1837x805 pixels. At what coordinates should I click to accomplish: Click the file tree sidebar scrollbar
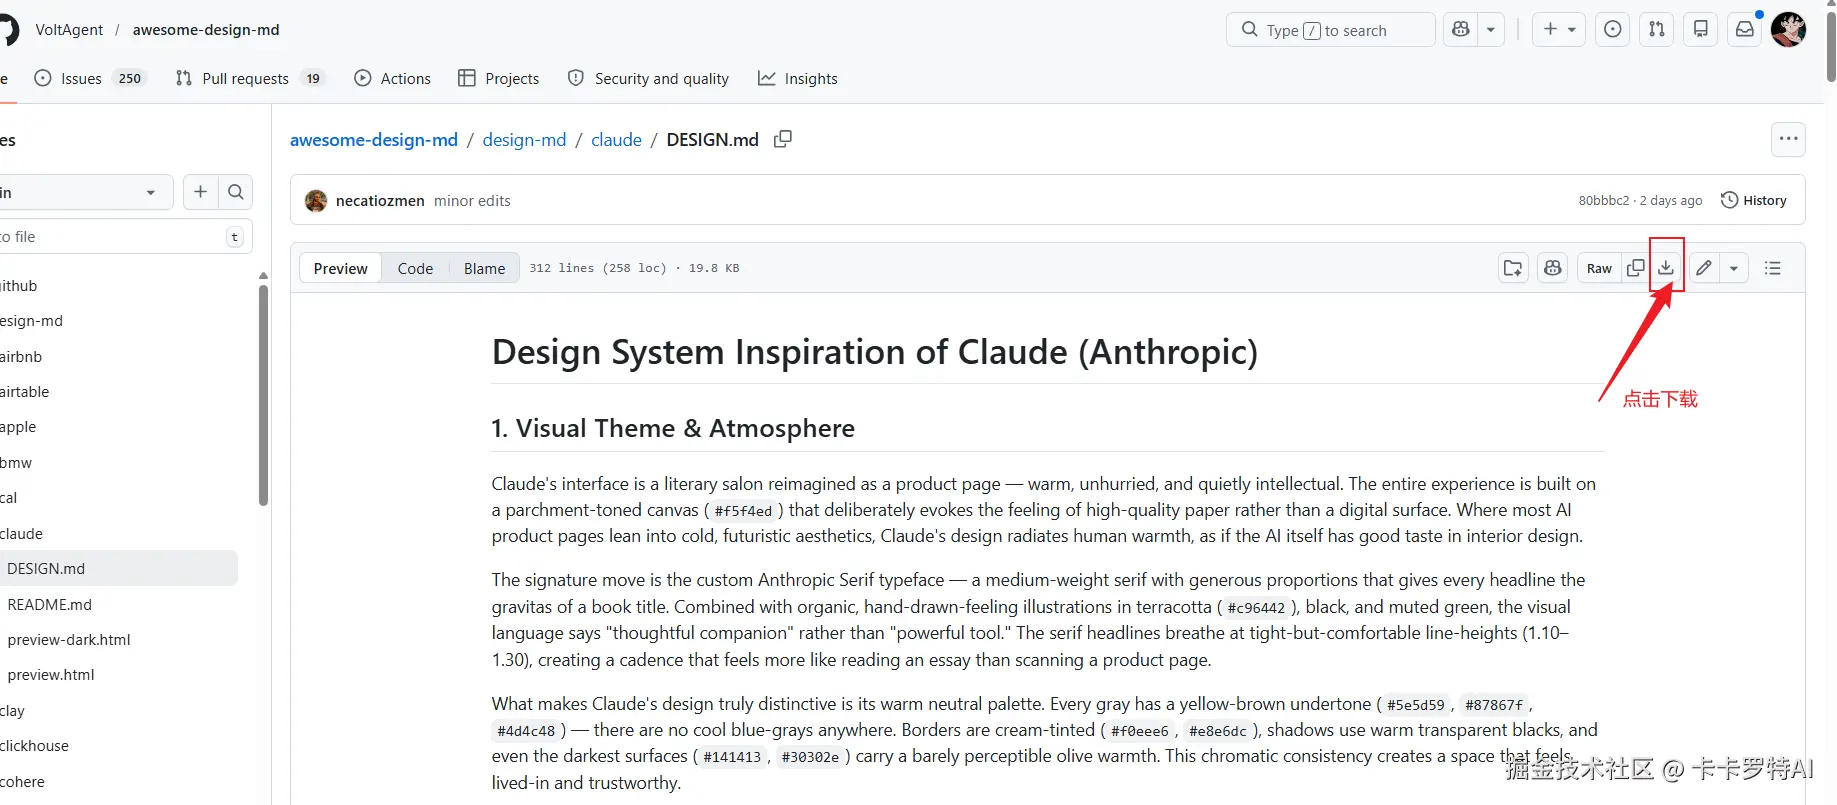[x=263, y=395]
